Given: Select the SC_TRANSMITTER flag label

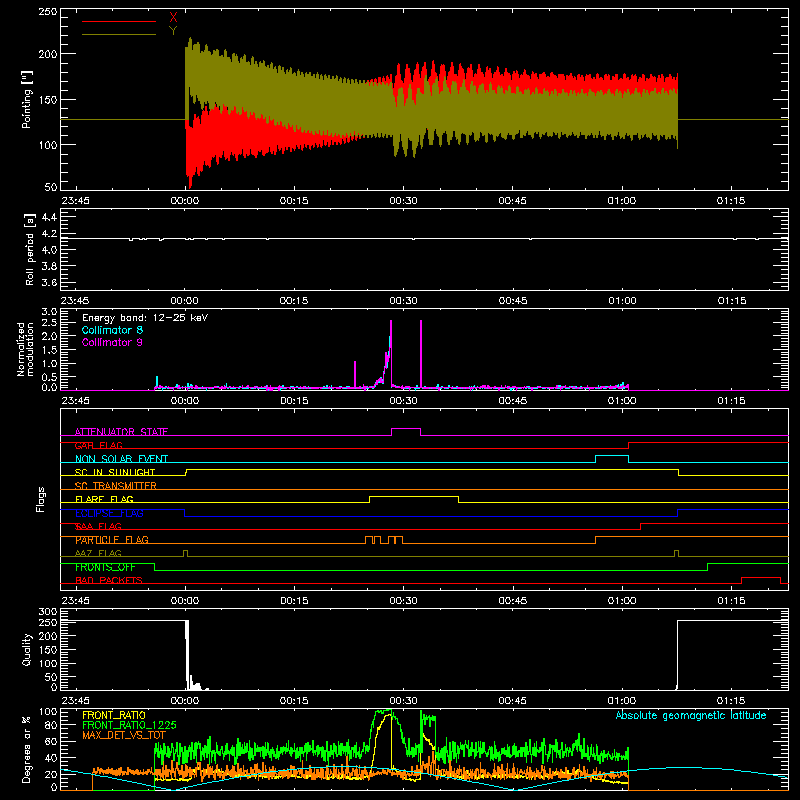Looking at the screenshot, I should pos(116,486).
